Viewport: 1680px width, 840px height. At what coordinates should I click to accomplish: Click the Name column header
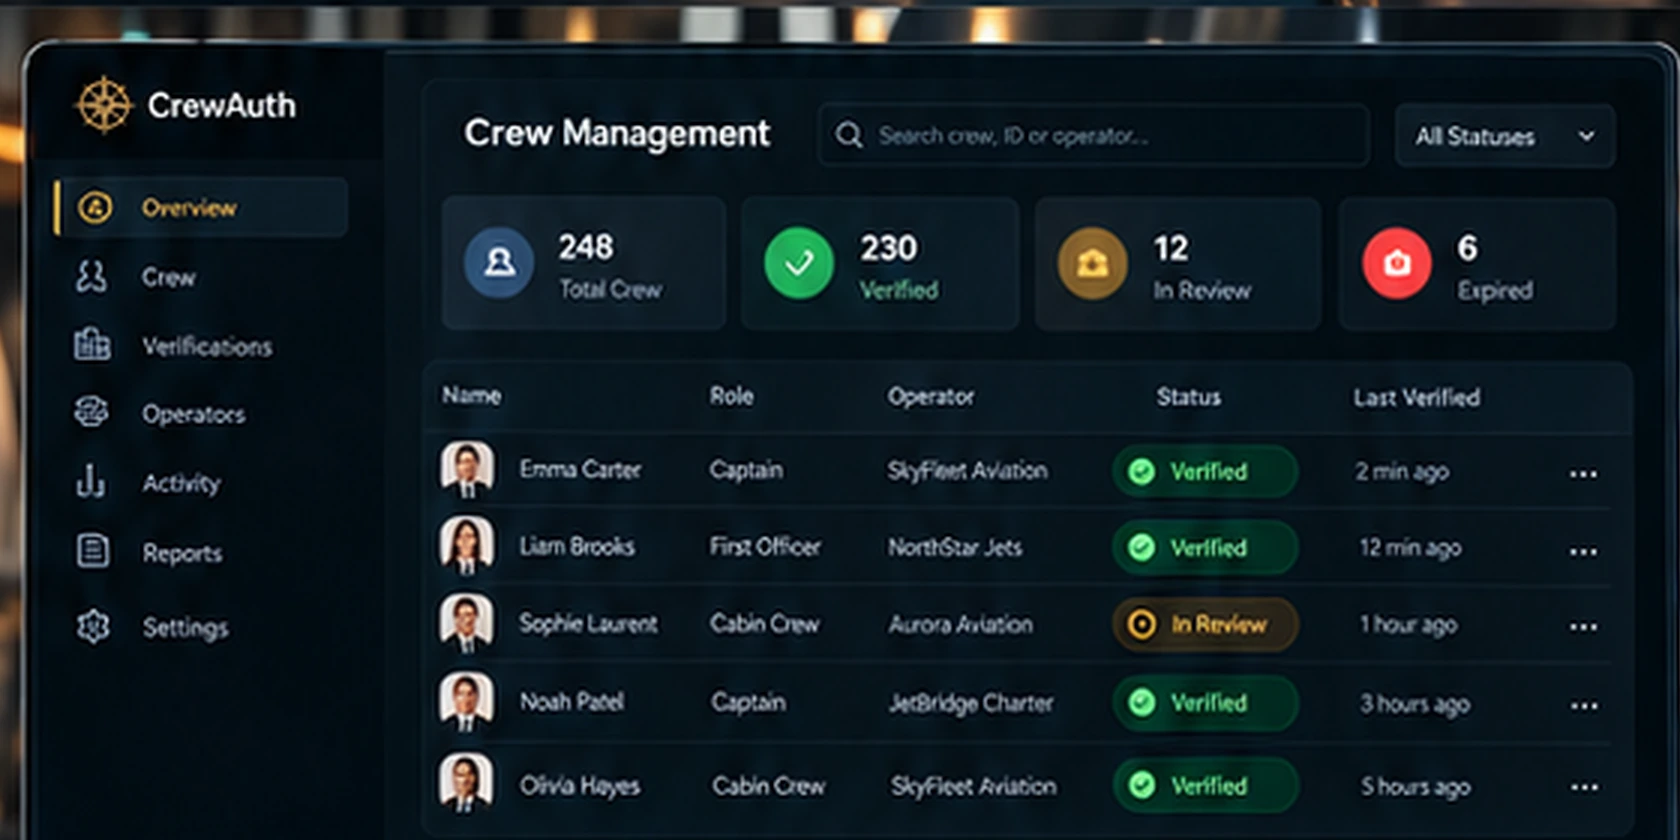472,395
